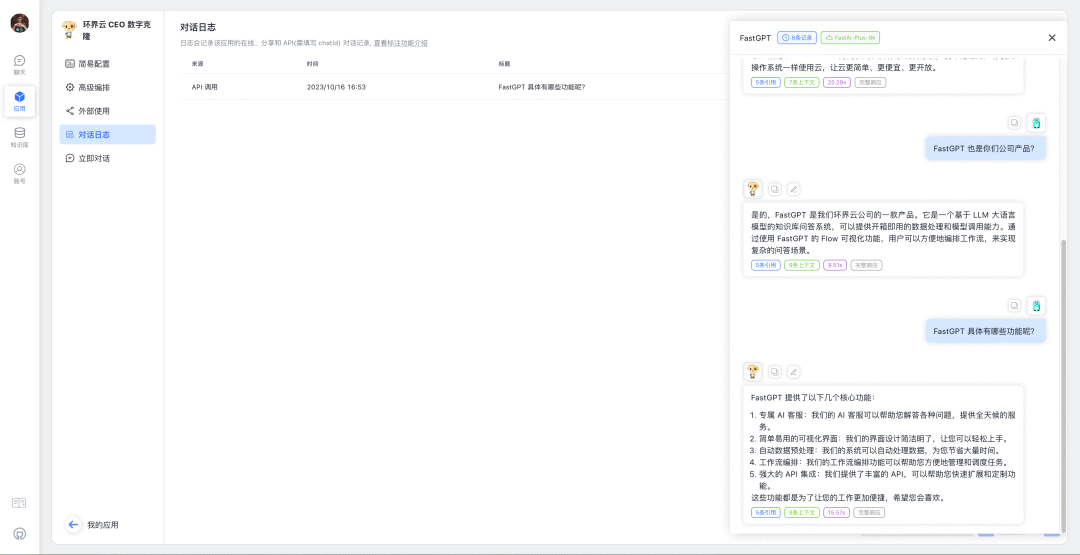1080x555 pixels.
Task: Select 高级编排 in the app menu
Action: click(107, 87)
